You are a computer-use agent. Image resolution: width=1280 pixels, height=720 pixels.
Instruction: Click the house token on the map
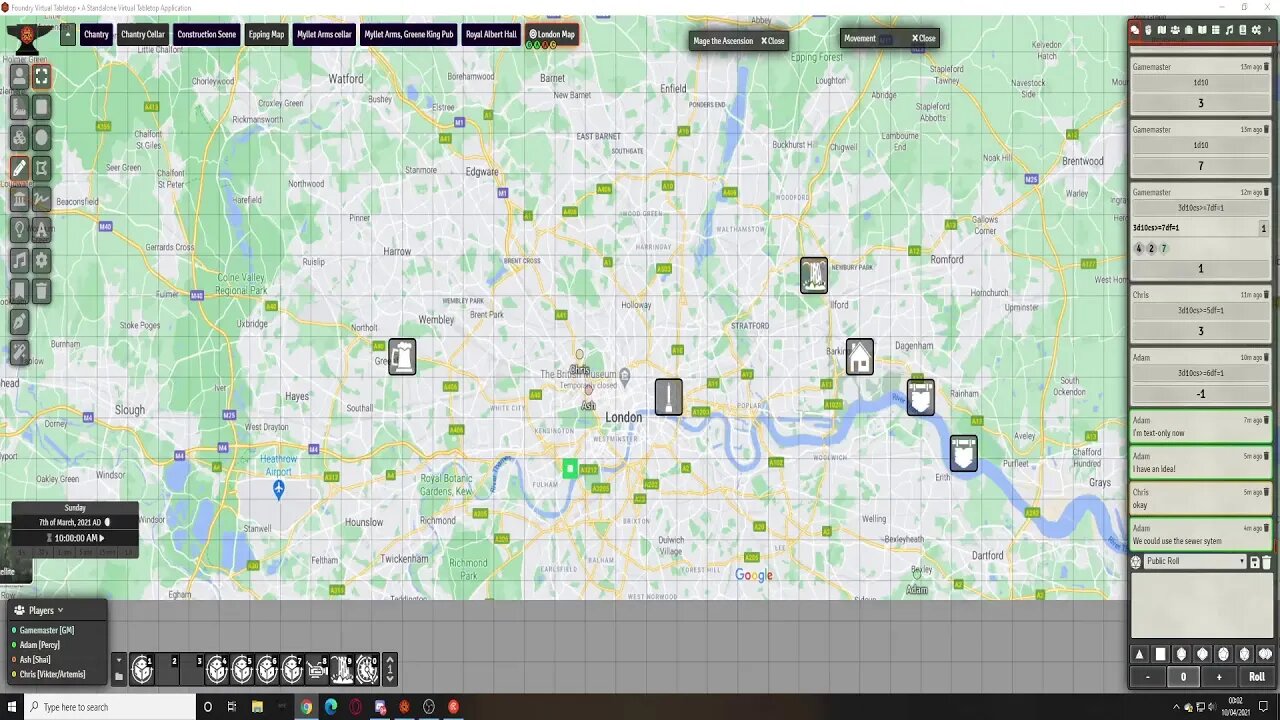pos(860,357)
